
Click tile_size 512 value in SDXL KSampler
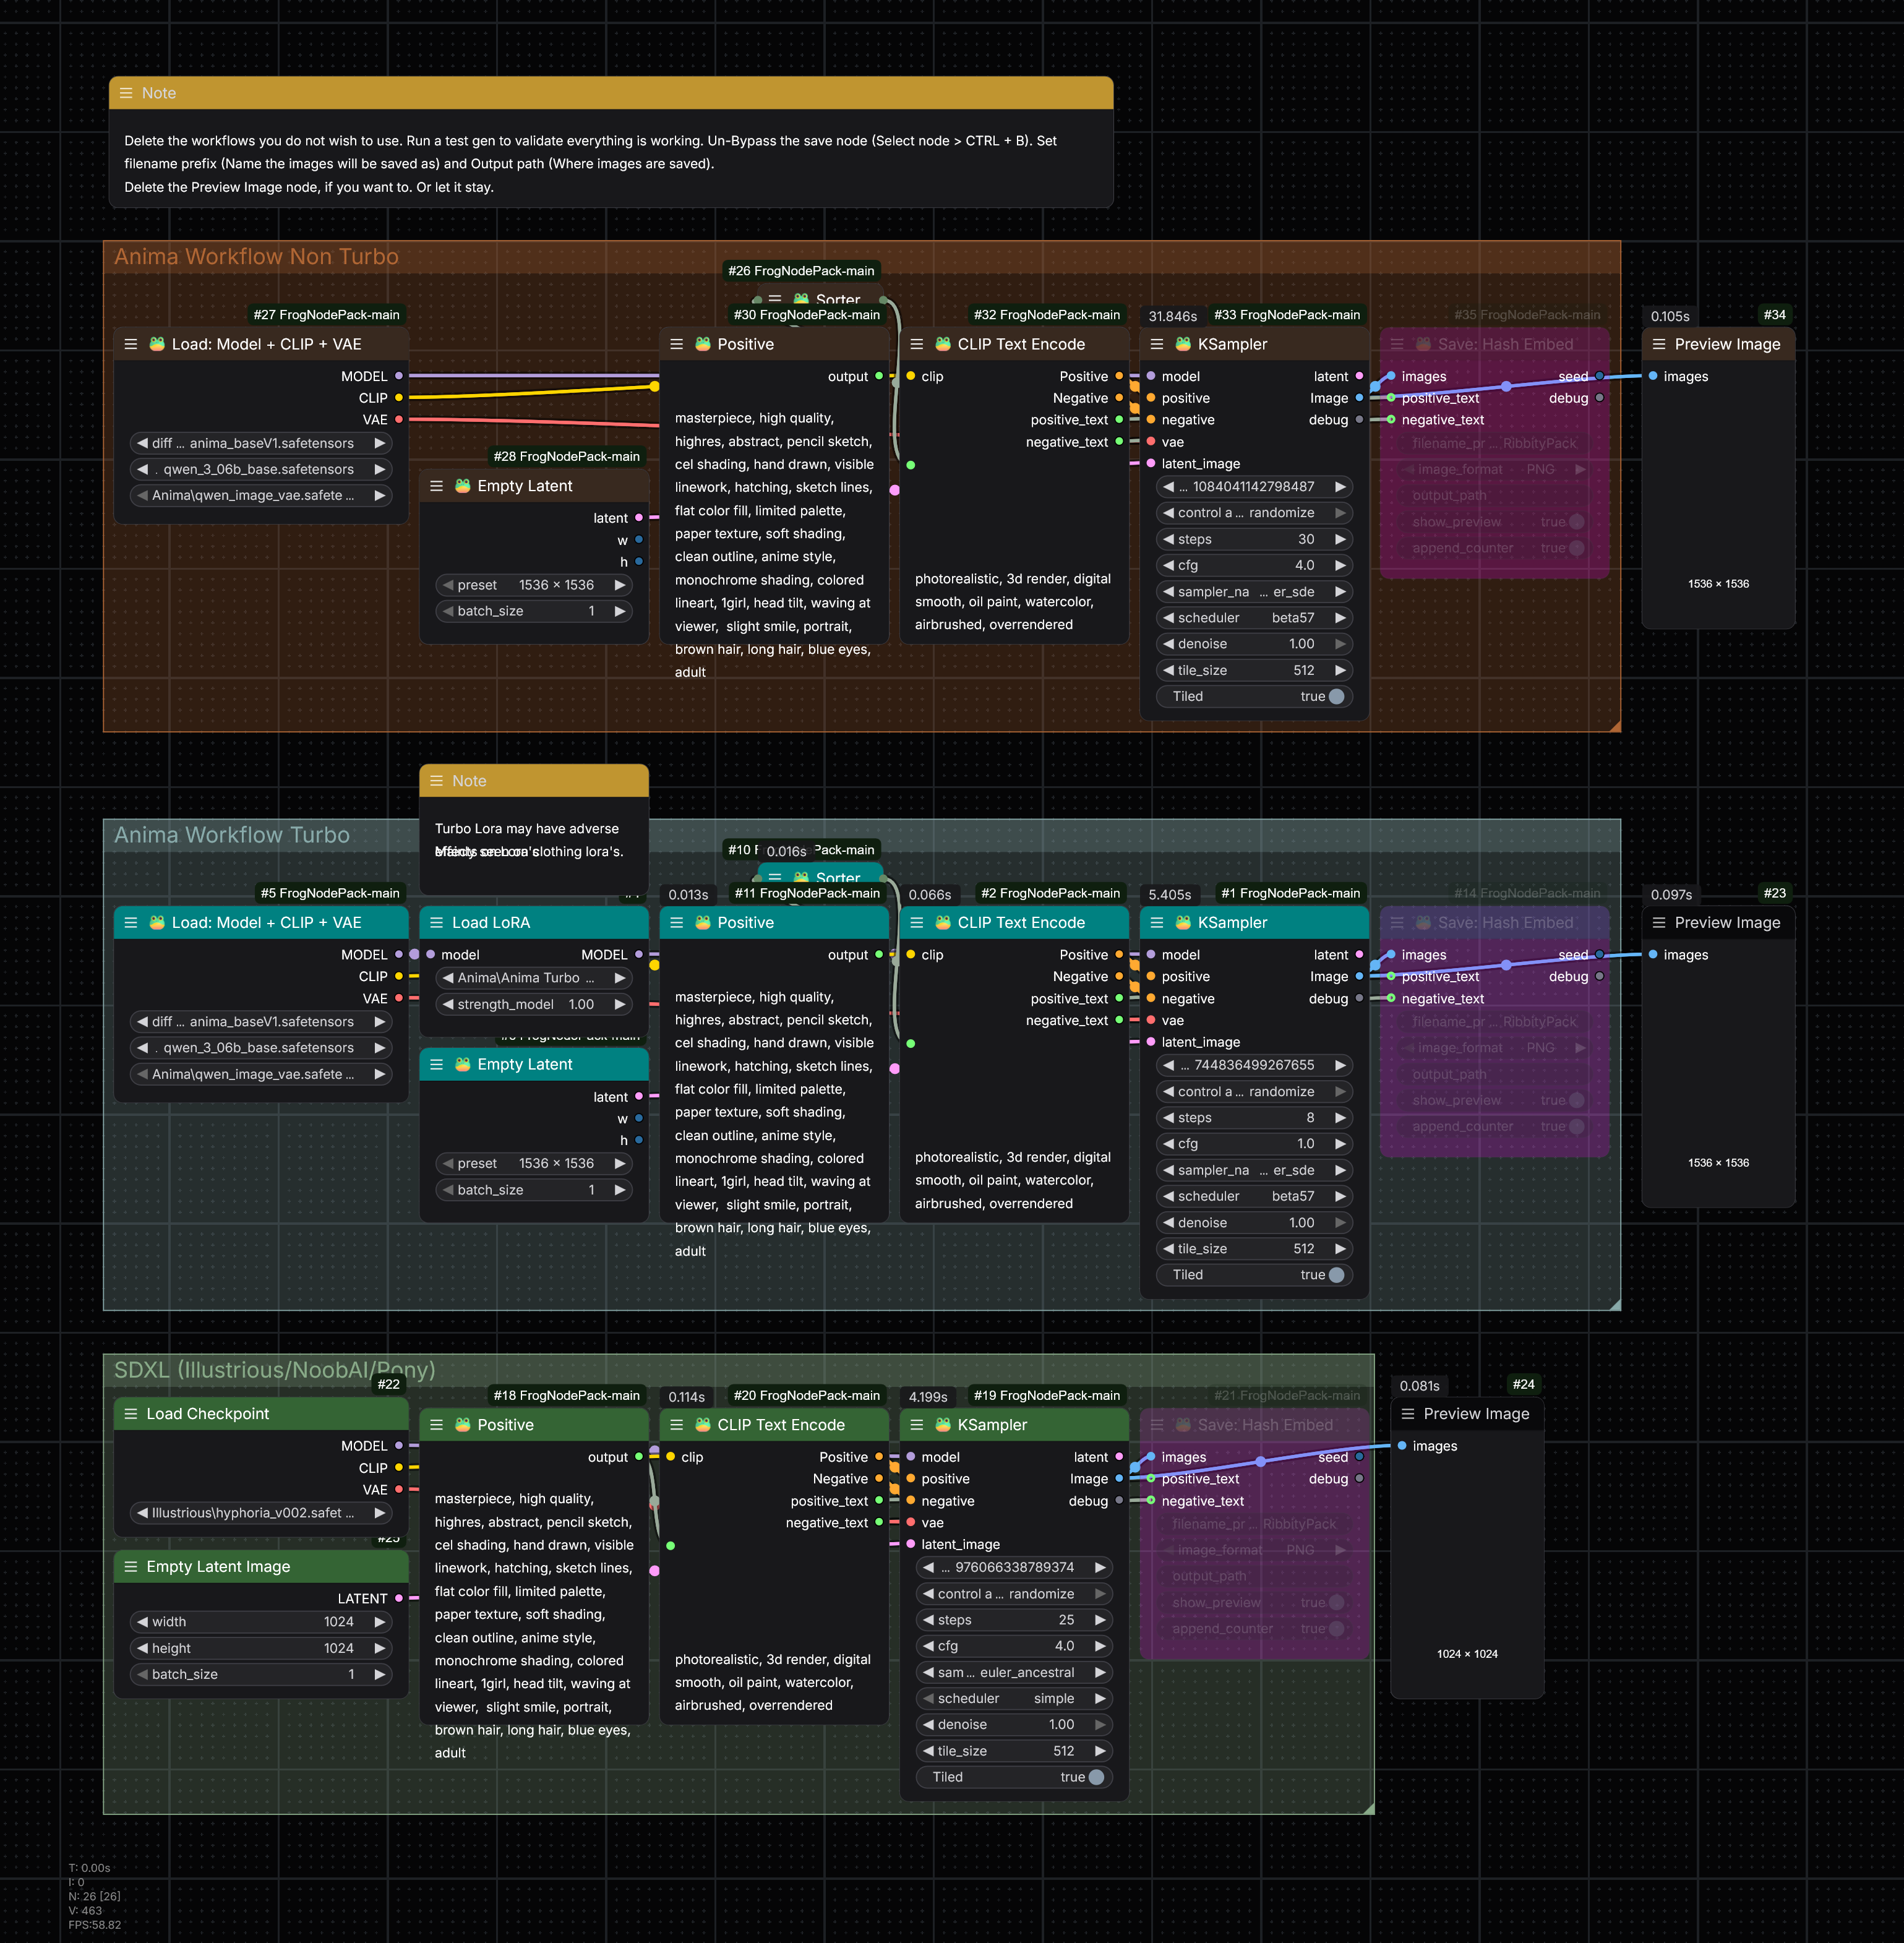(x=1063, y=1751)
